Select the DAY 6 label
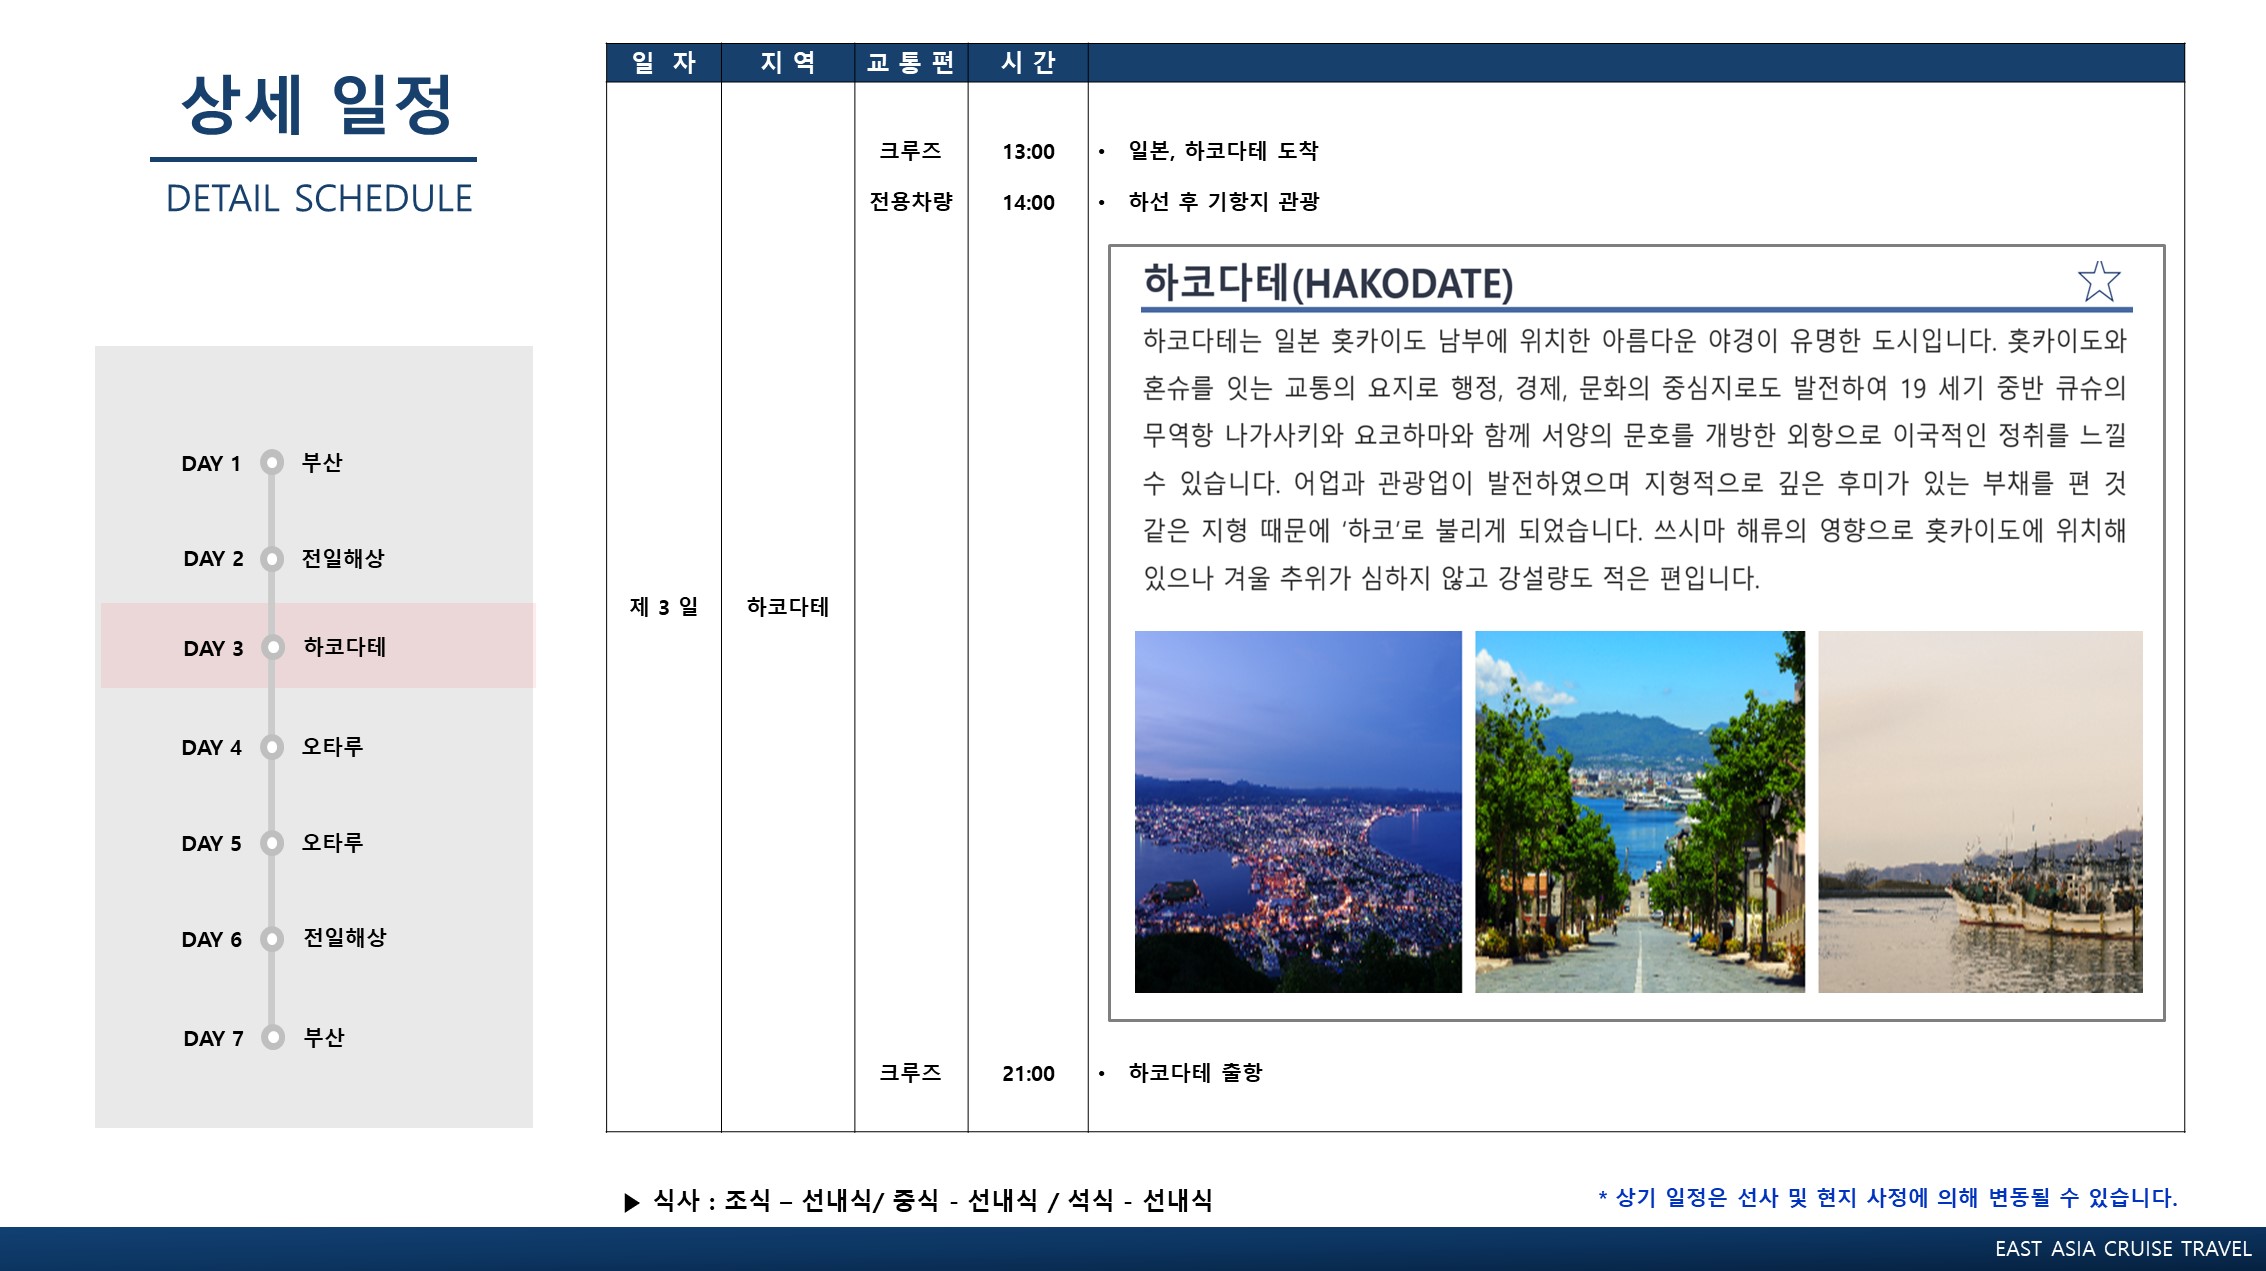The image size is (2266, 1271). click(x=211, y=939)
